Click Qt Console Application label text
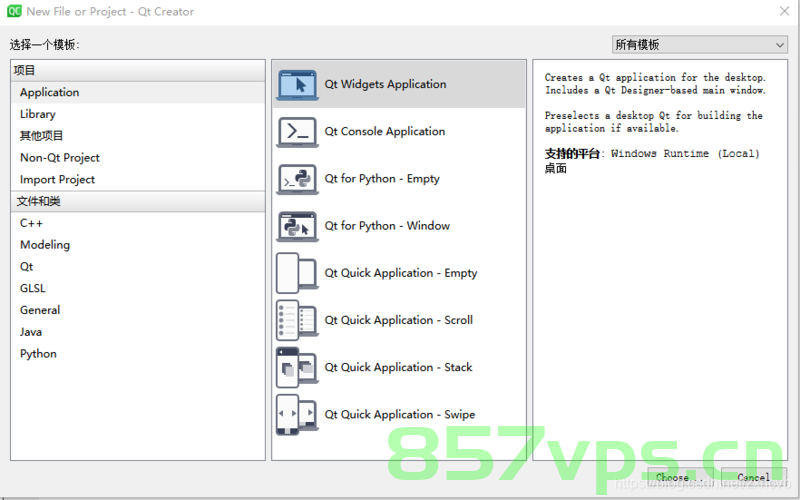 pyautogui.click(x=385, y=132)
